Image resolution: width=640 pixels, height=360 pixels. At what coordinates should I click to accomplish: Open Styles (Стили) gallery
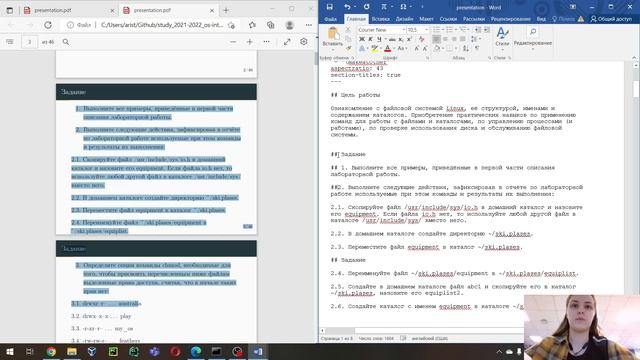[x=502, y=38]
